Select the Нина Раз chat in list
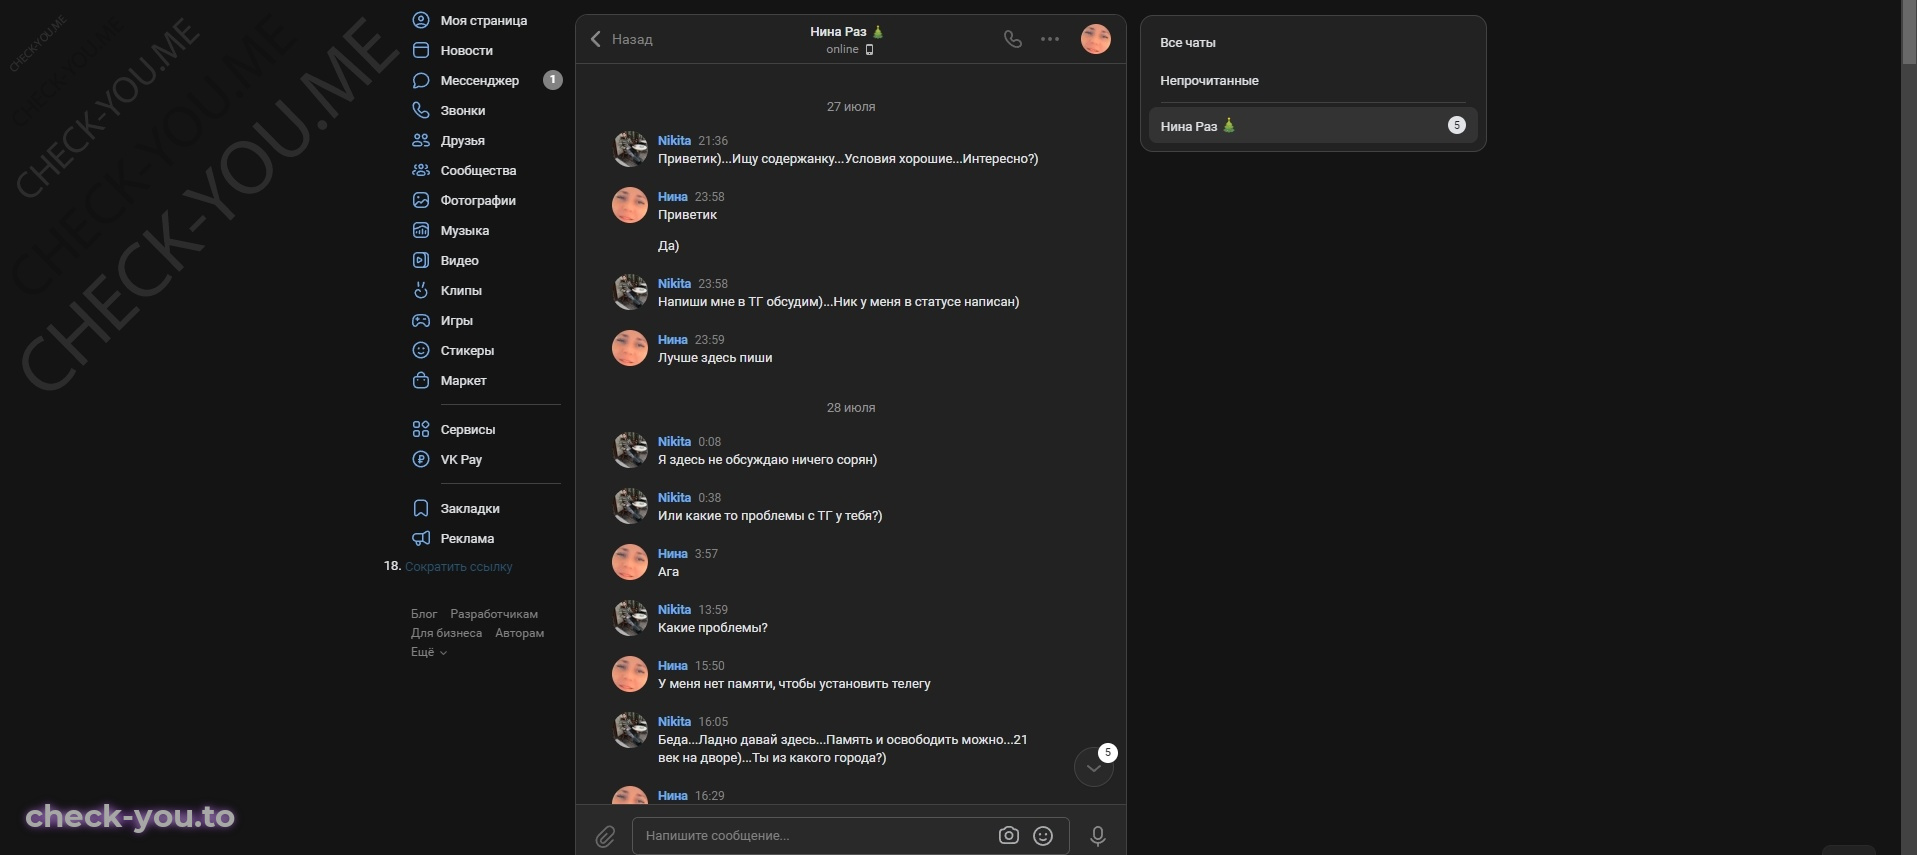The image size is (1917, 855). point(1312,126)
